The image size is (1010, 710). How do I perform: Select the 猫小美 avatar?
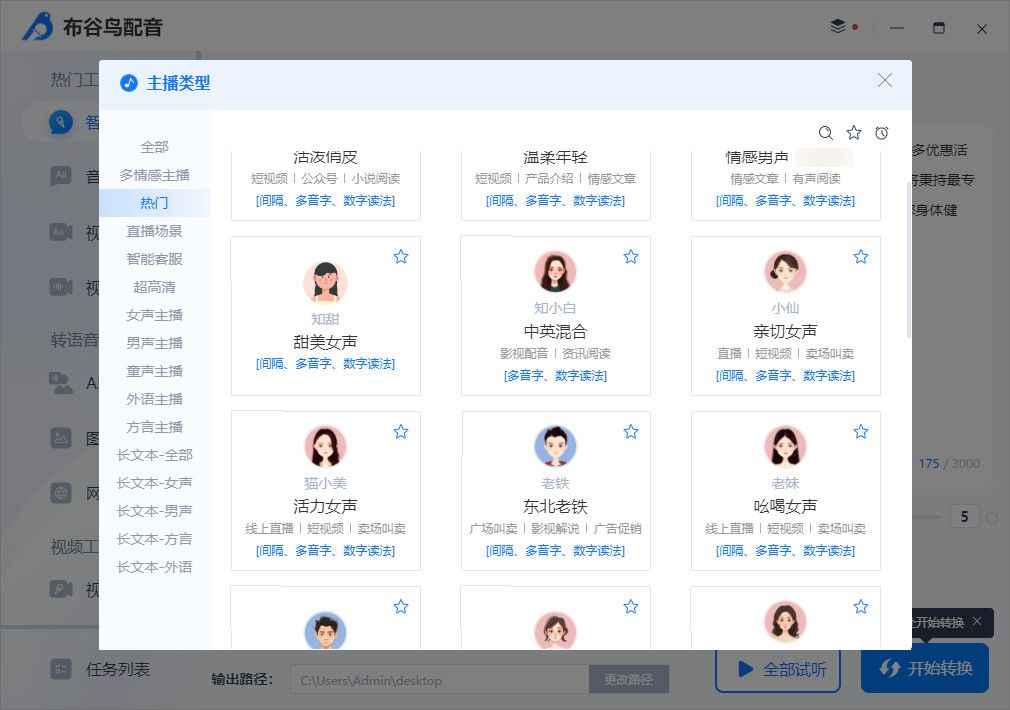pos(325,446)
